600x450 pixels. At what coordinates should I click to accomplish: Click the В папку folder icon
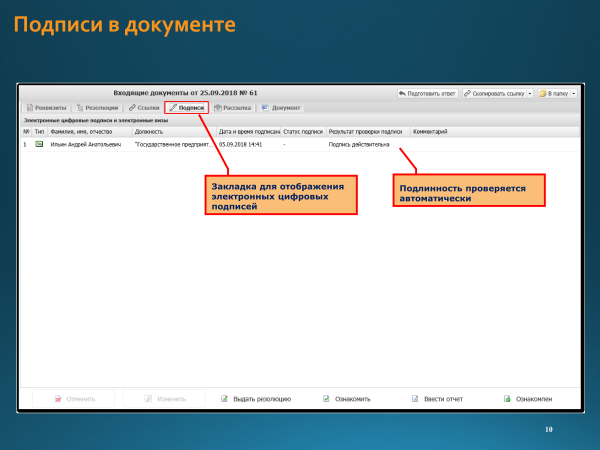click(543, 93)
